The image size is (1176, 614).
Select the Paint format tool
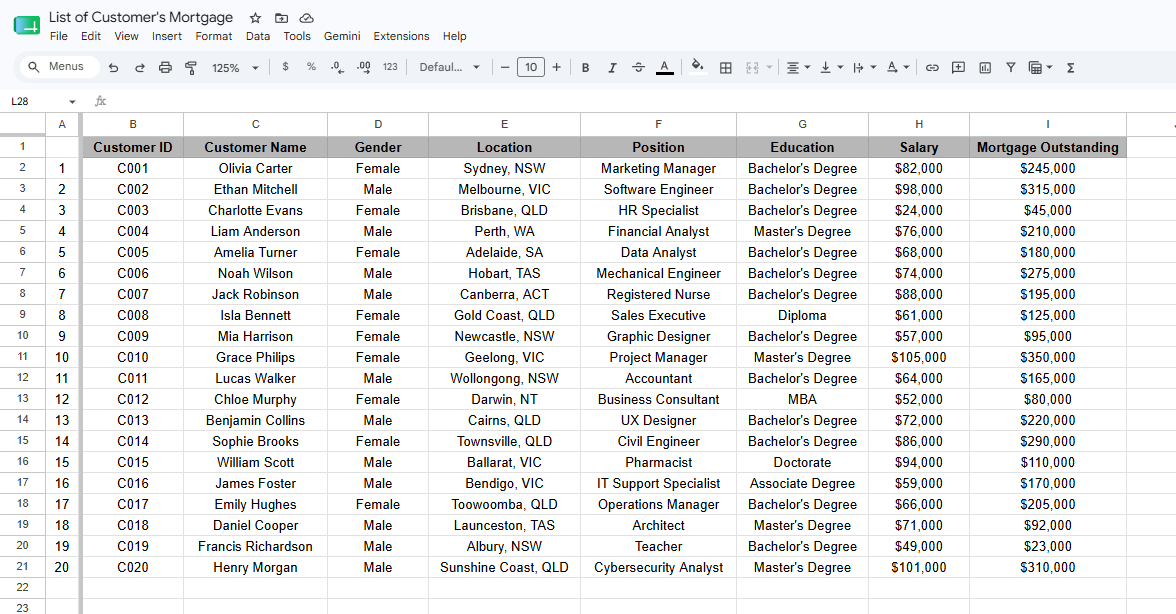[190, 67]
